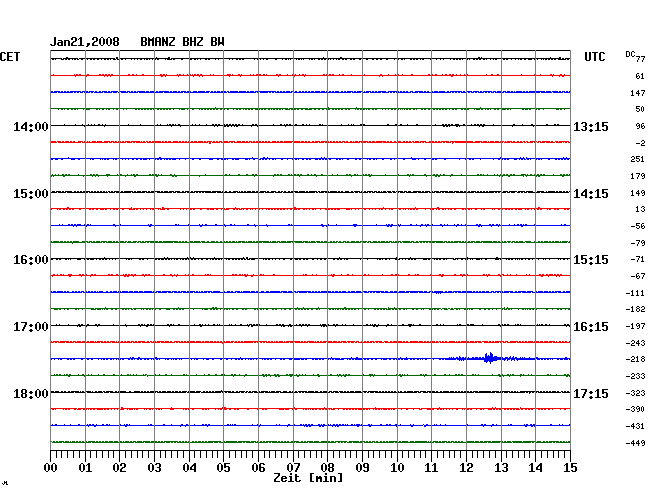The image size is (650, 494).
Task: Select the 14:15 UTC time label
Action: pyautogui.click(x=591, y=194)
